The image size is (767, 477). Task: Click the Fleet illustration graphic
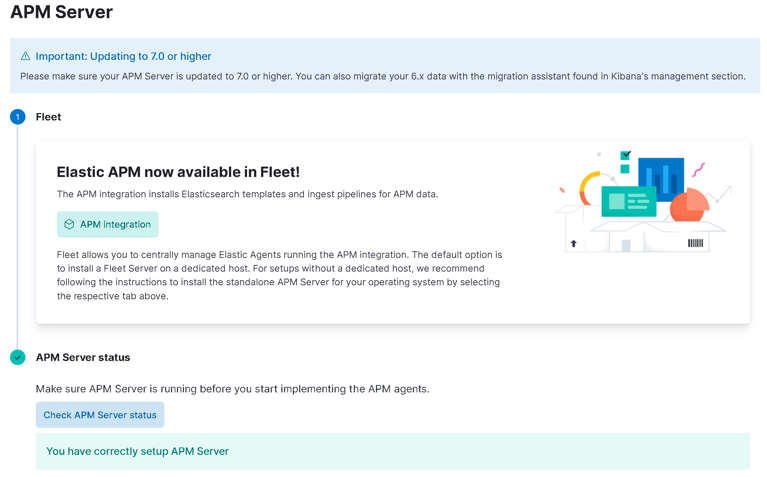coord(643,201)
